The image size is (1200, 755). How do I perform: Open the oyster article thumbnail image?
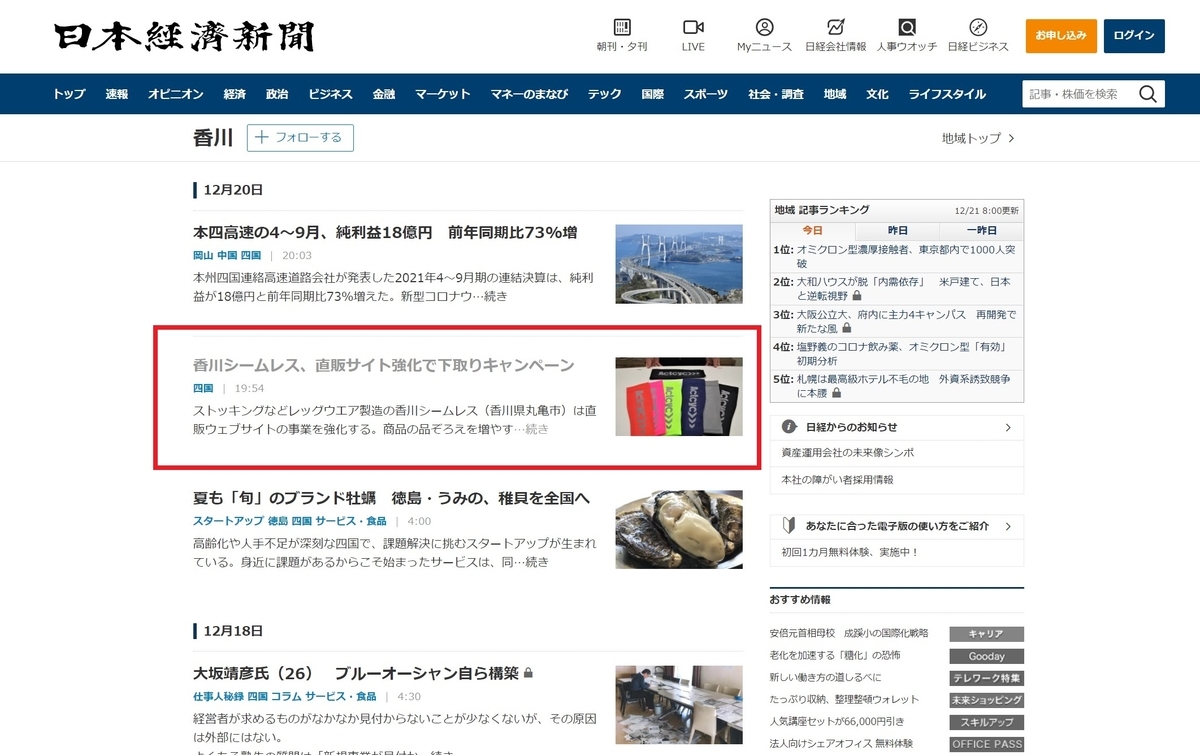(679, 530)
